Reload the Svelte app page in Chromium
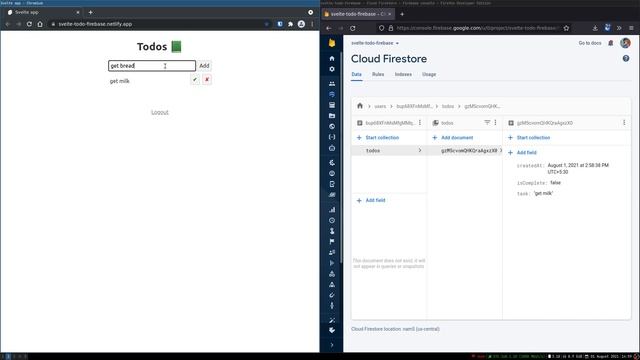This screenshot has height=360, width=640. [29, 24]
